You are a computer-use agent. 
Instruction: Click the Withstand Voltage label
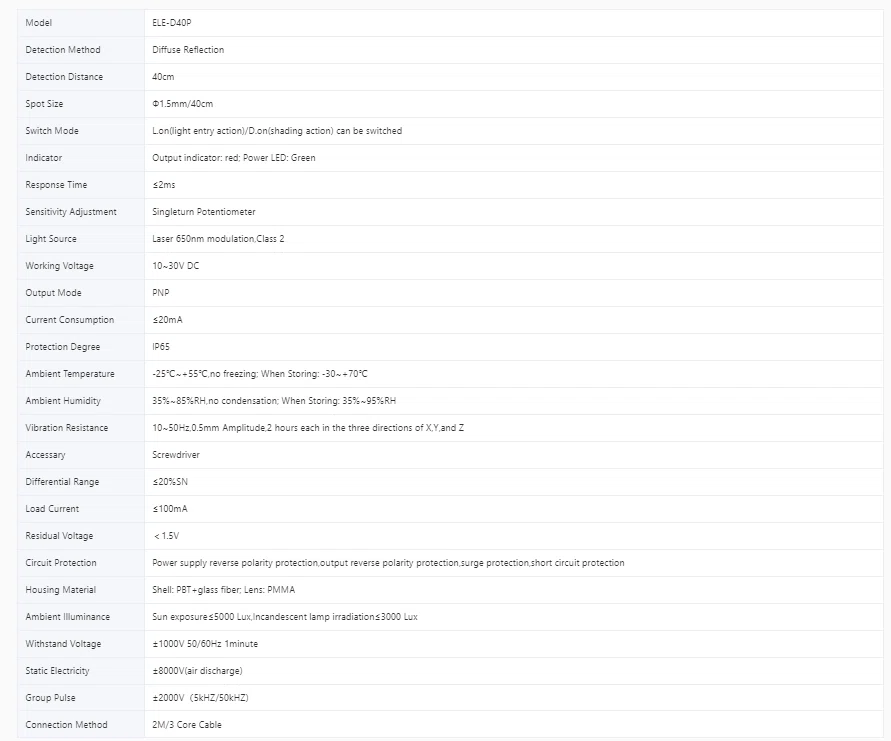click(63, 644)
